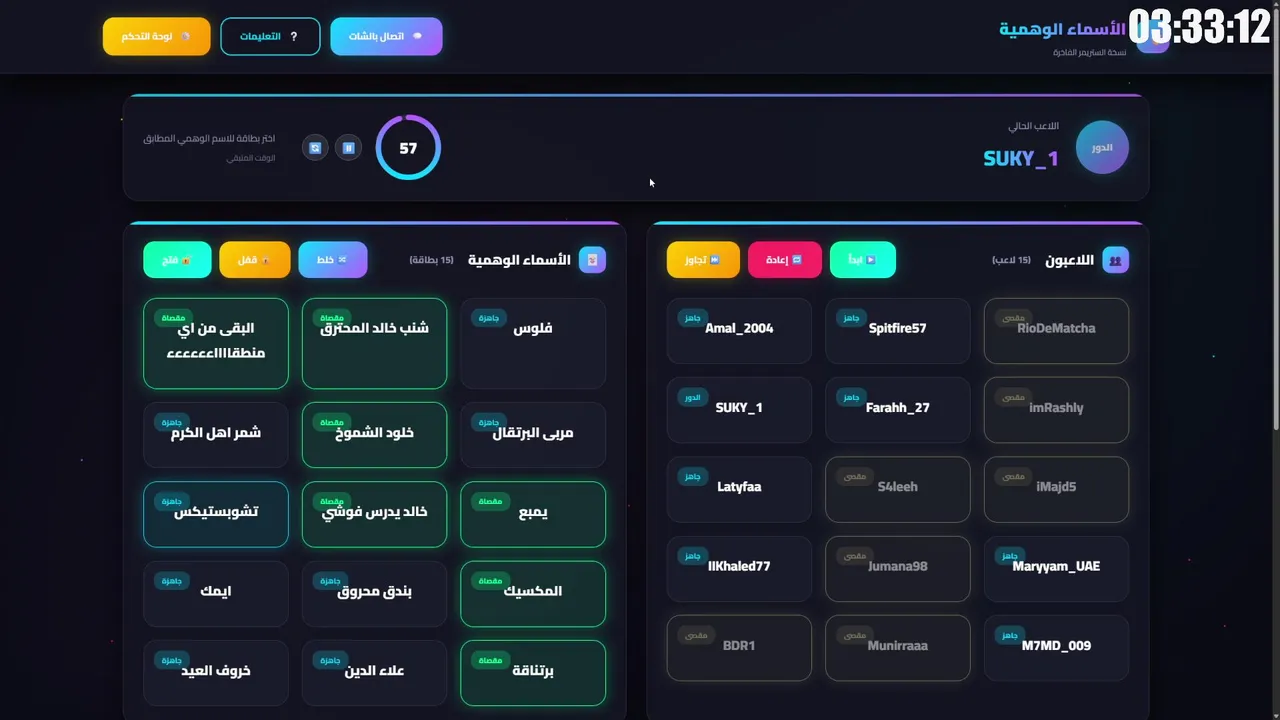Select the علاء الدين card
Viewport: 1280px width, 720px height.
374,673
